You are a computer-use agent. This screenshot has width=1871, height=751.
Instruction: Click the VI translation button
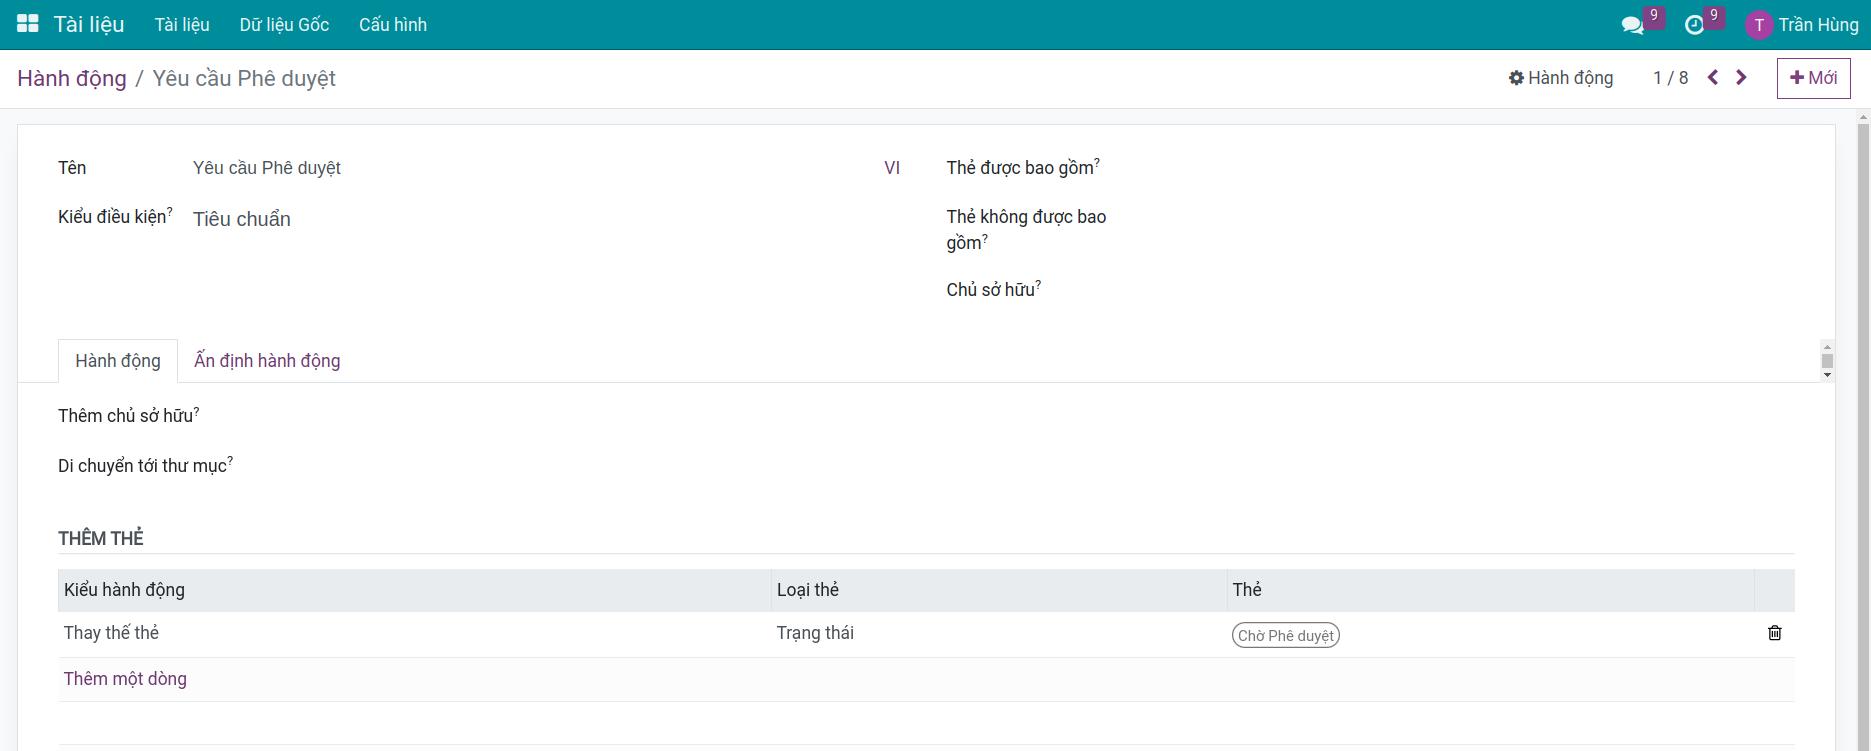[892, 168]
